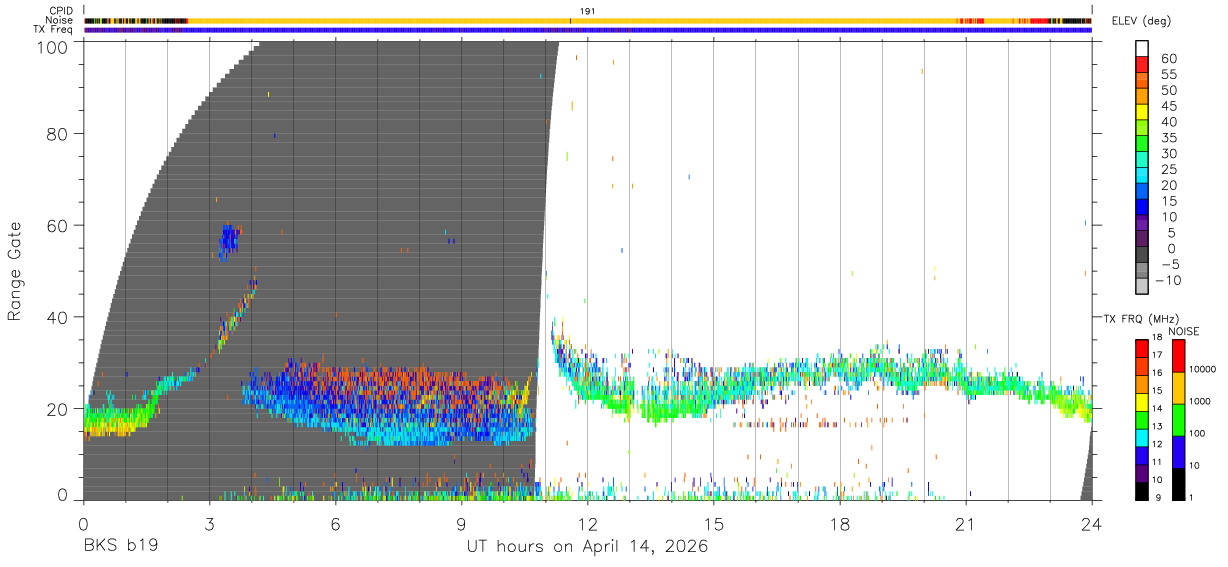Click the yellow band of ELEV color bar
The height and width of the screenshot is (567, 1228).
tap(1143, 113)
